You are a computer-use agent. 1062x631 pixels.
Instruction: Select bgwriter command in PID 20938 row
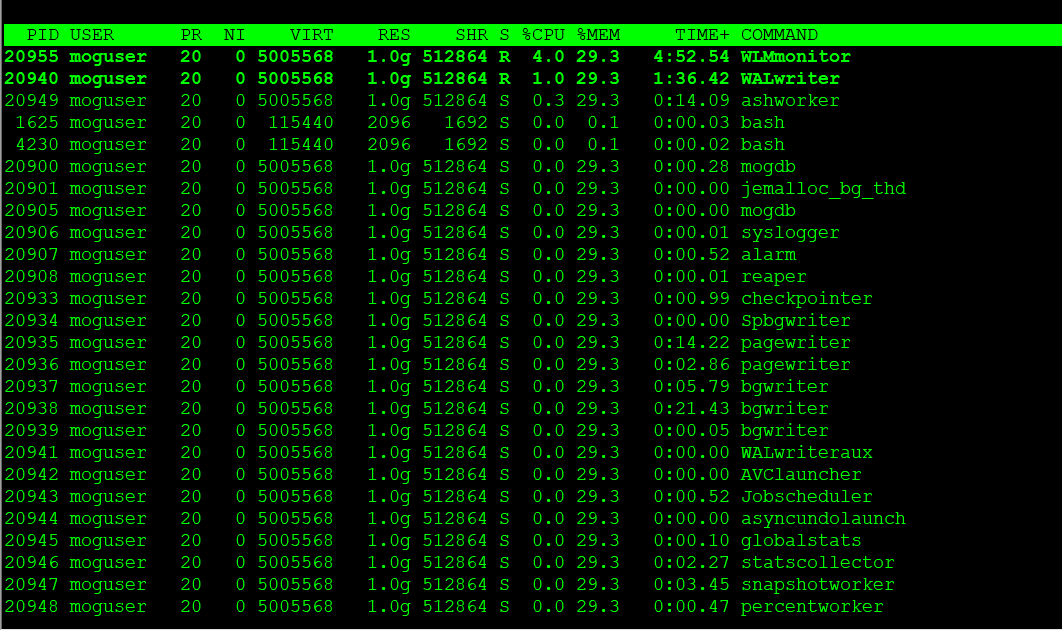[785, 409]
